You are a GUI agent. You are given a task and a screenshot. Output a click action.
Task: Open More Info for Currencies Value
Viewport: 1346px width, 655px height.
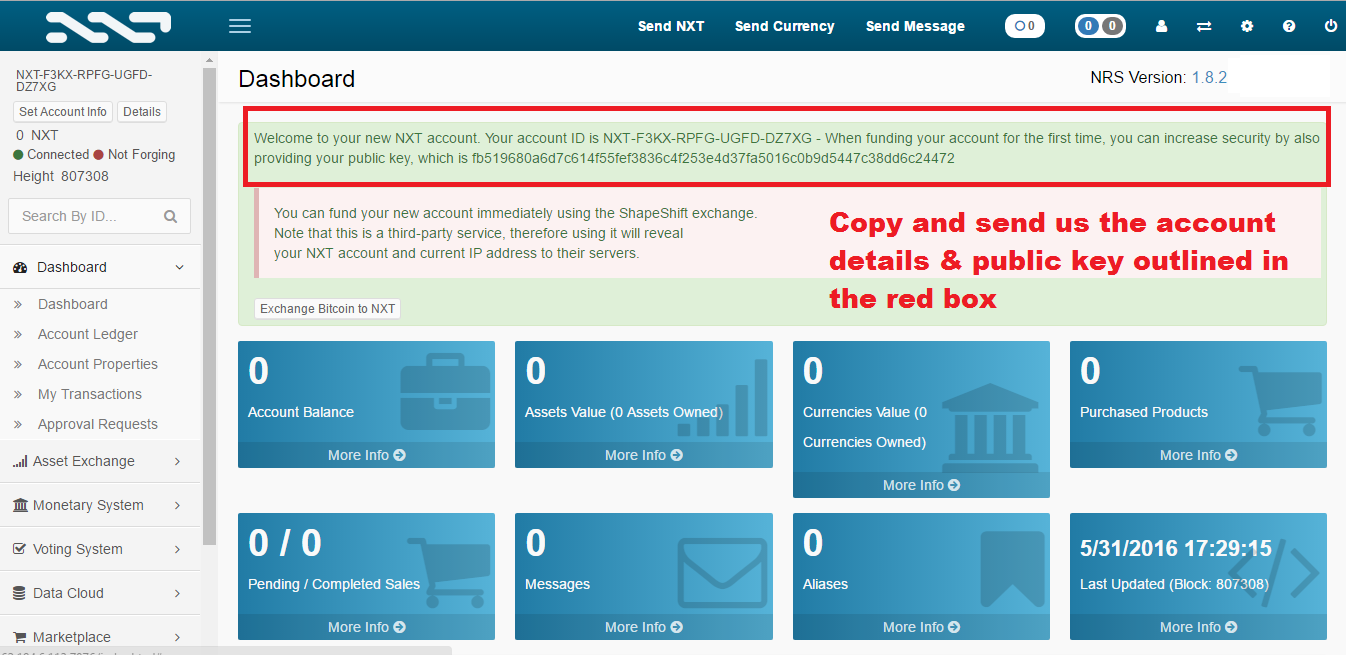(x=921, y=485)
